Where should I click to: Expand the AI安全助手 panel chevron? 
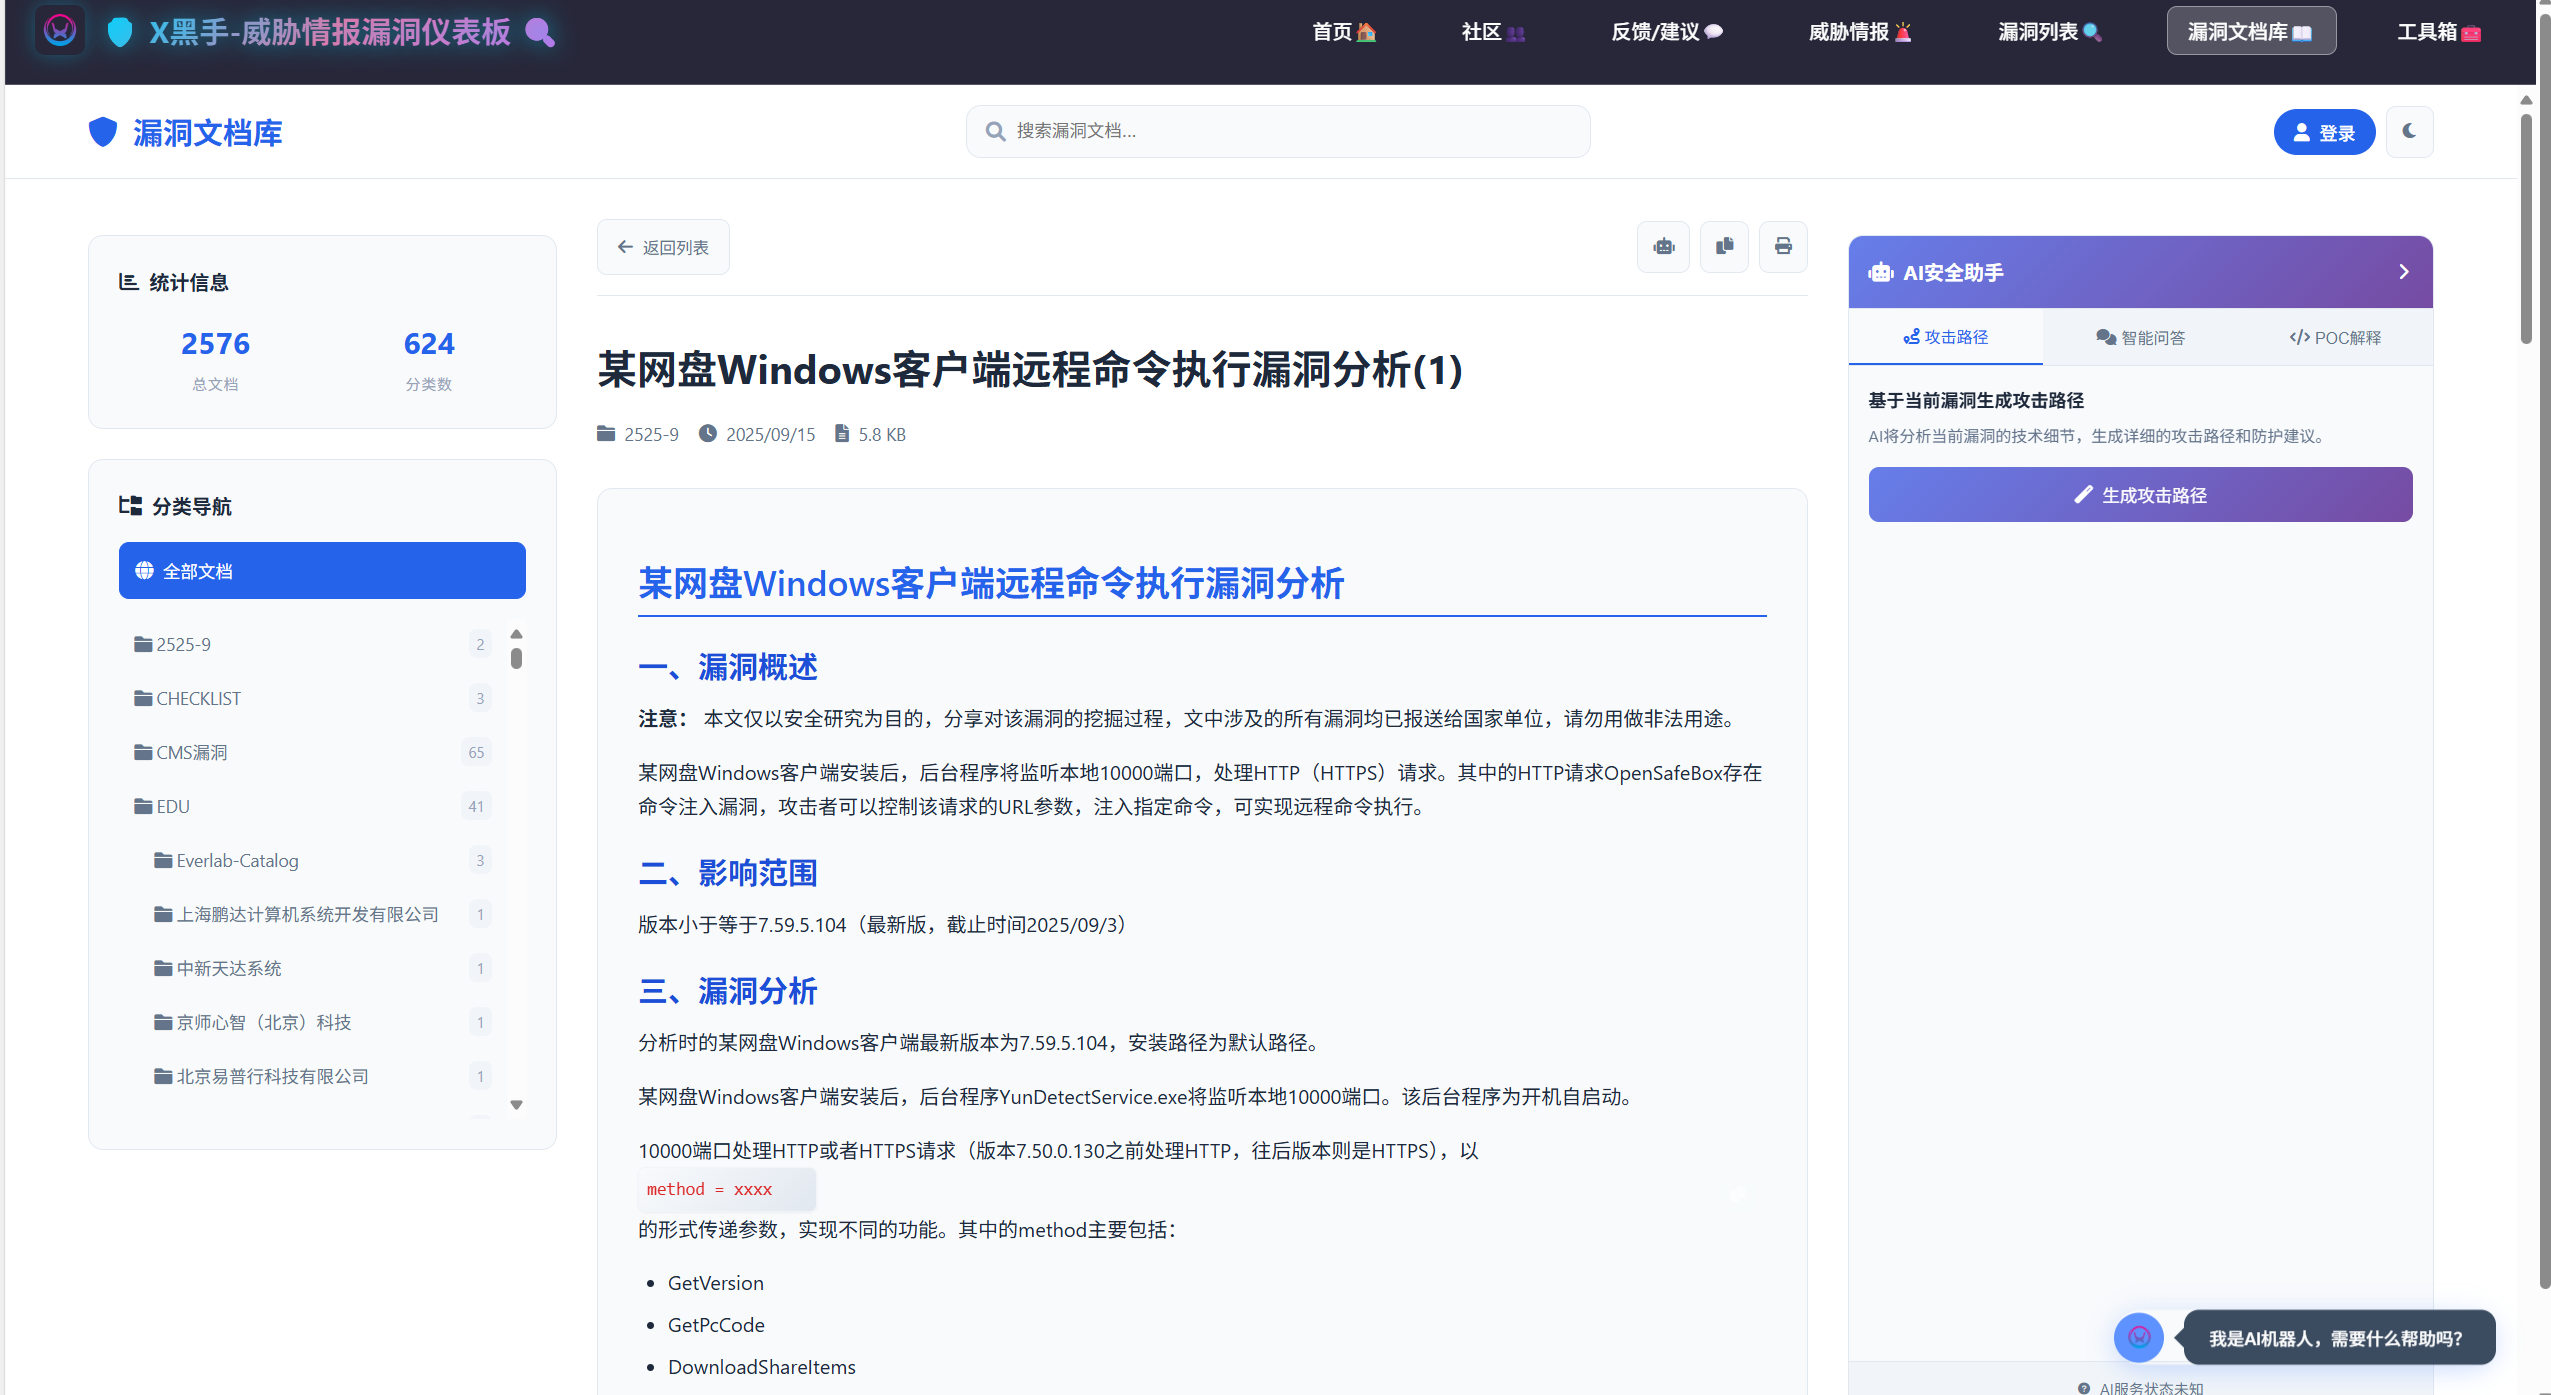click(x=2403, y=271)
